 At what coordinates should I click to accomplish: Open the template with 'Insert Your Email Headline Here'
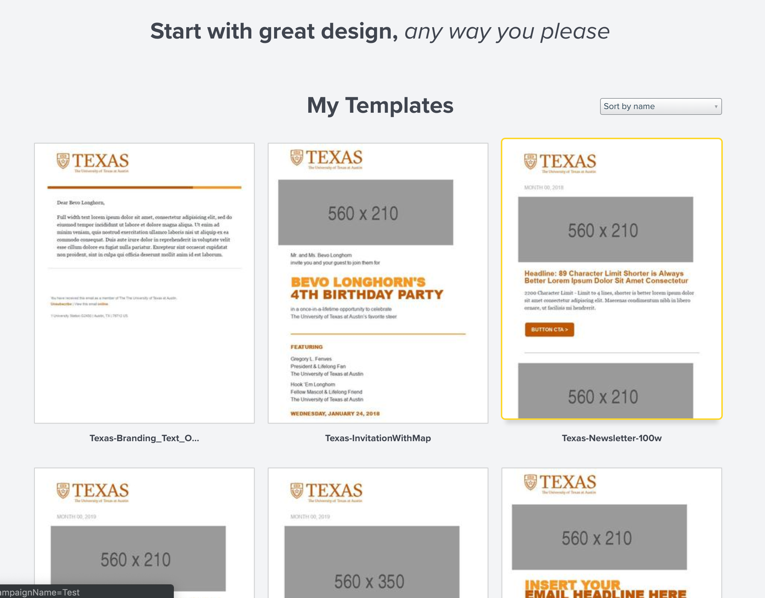coord(612,533)
